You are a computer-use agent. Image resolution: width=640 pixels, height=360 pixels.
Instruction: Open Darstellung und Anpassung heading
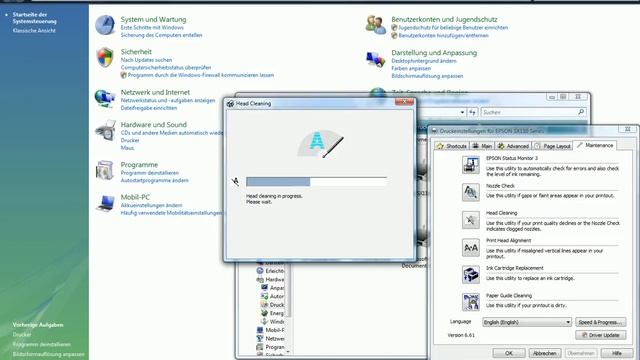click(x=434, y=53)
